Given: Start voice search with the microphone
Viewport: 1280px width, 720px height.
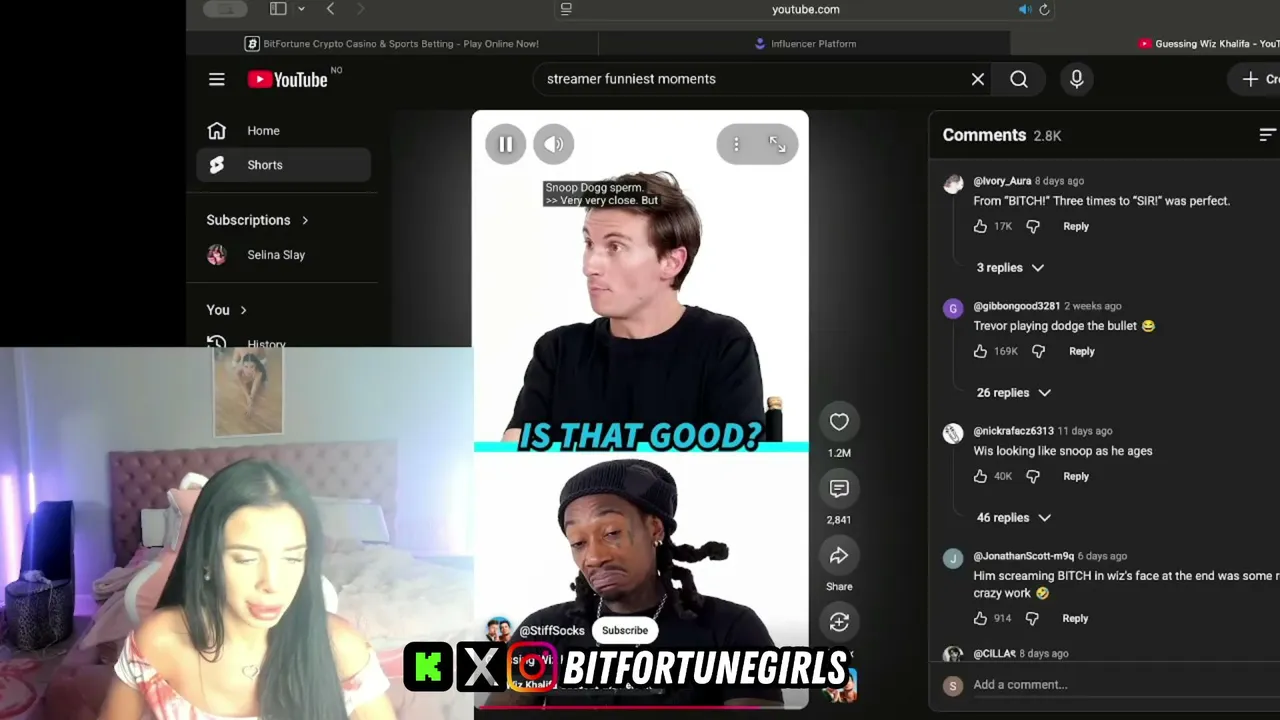Looking at the screenshot, I should [1077, 79].
